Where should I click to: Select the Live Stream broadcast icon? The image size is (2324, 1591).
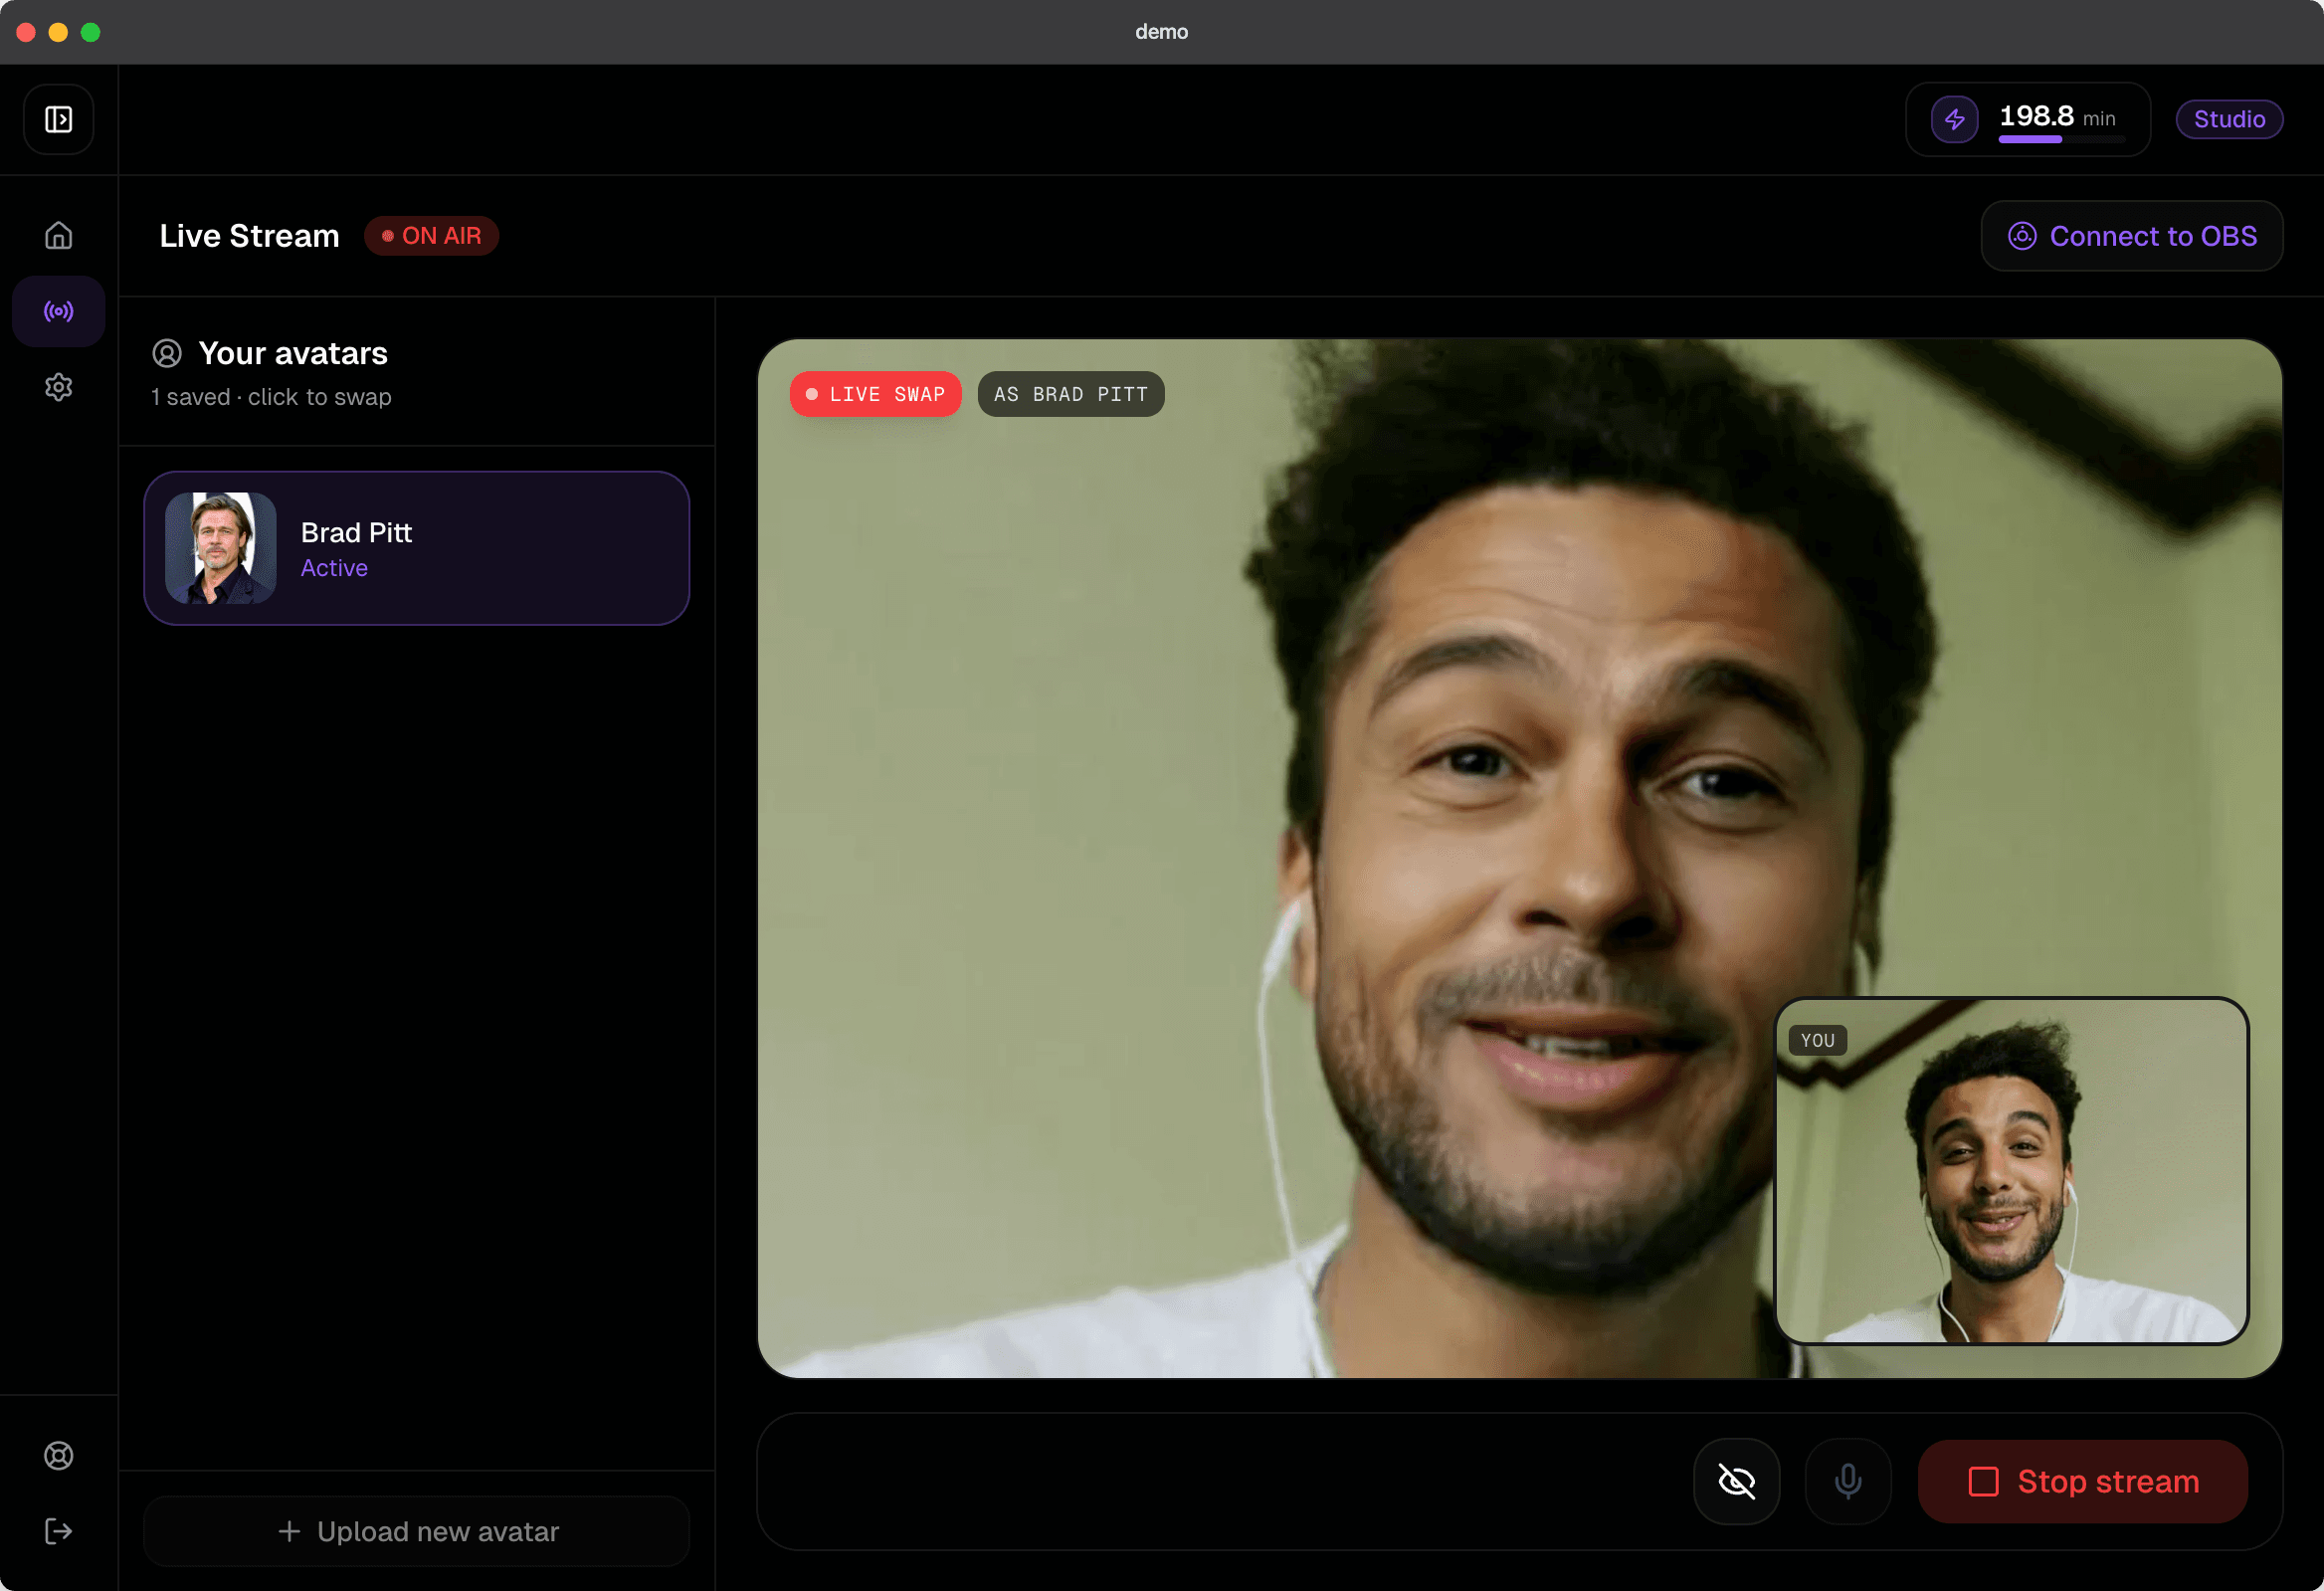click(58, 310)
